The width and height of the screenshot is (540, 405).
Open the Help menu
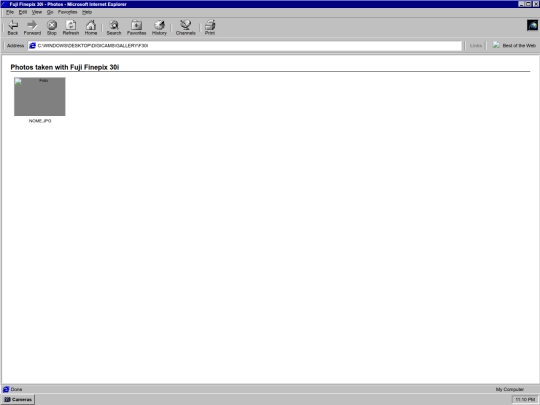point(87,12)
